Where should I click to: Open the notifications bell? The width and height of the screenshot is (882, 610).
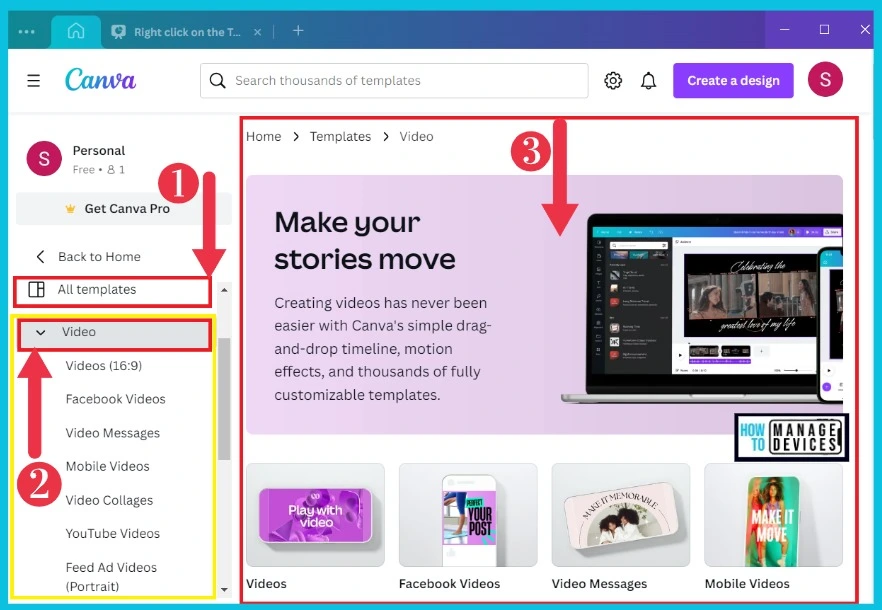coord(649,80)
